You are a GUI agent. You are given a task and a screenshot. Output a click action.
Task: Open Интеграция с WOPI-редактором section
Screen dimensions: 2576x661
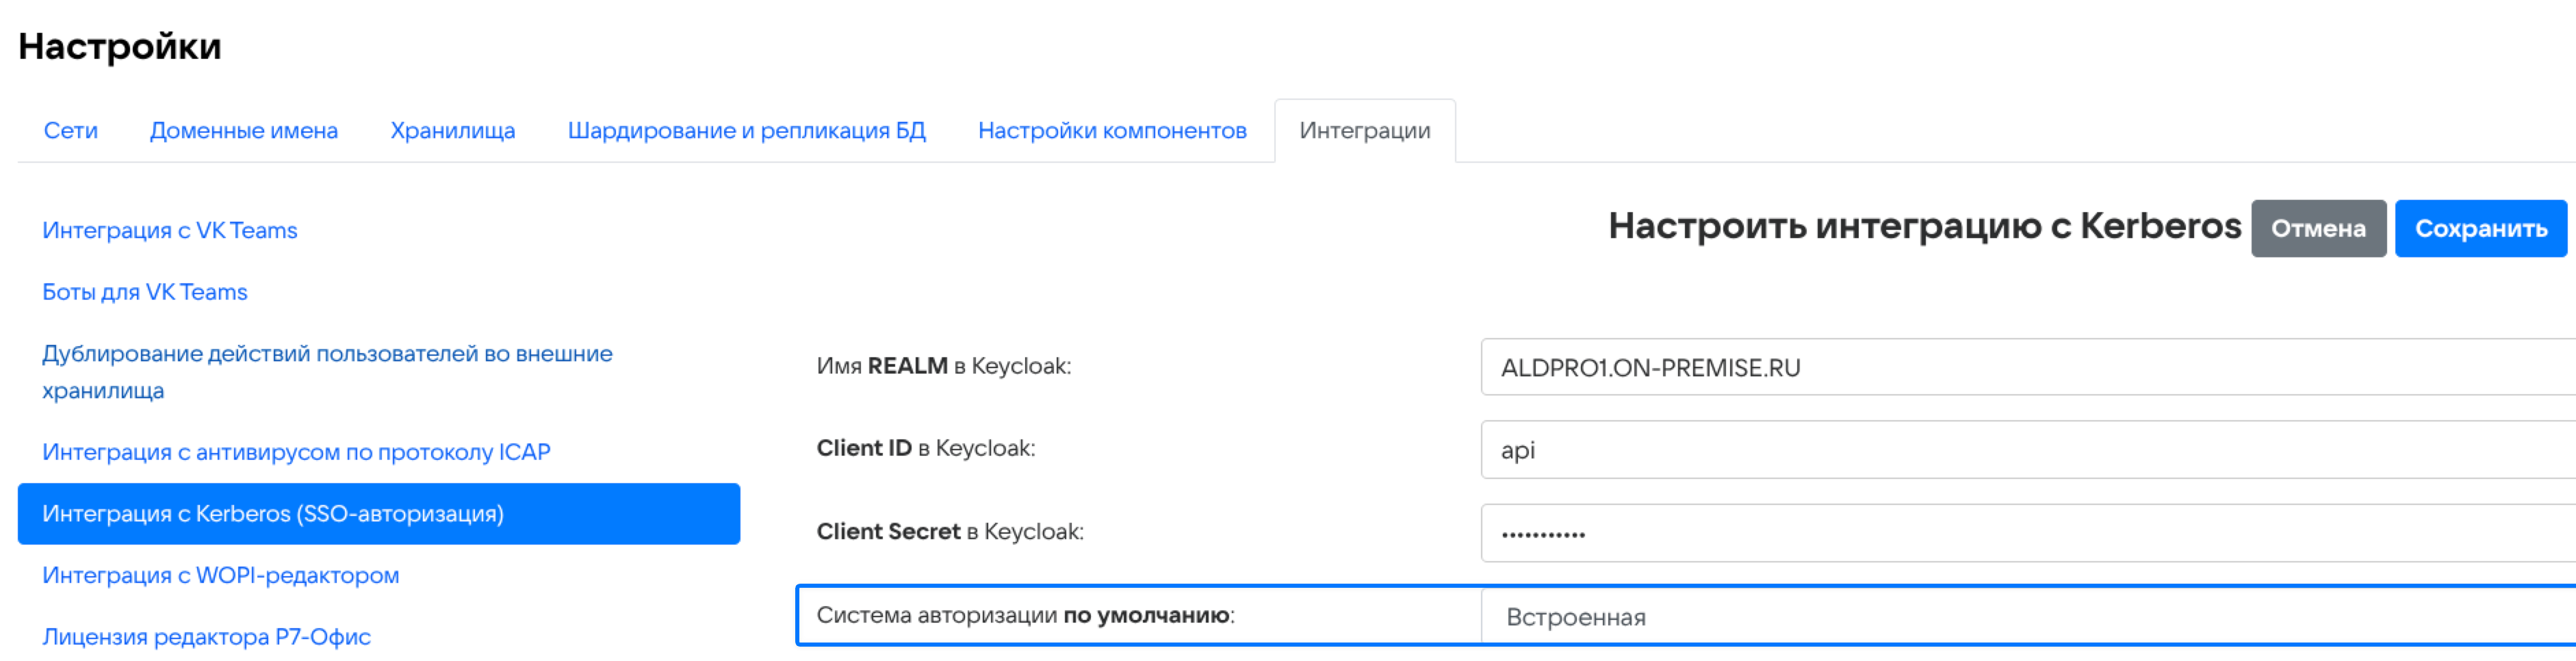tap(220, 575)
